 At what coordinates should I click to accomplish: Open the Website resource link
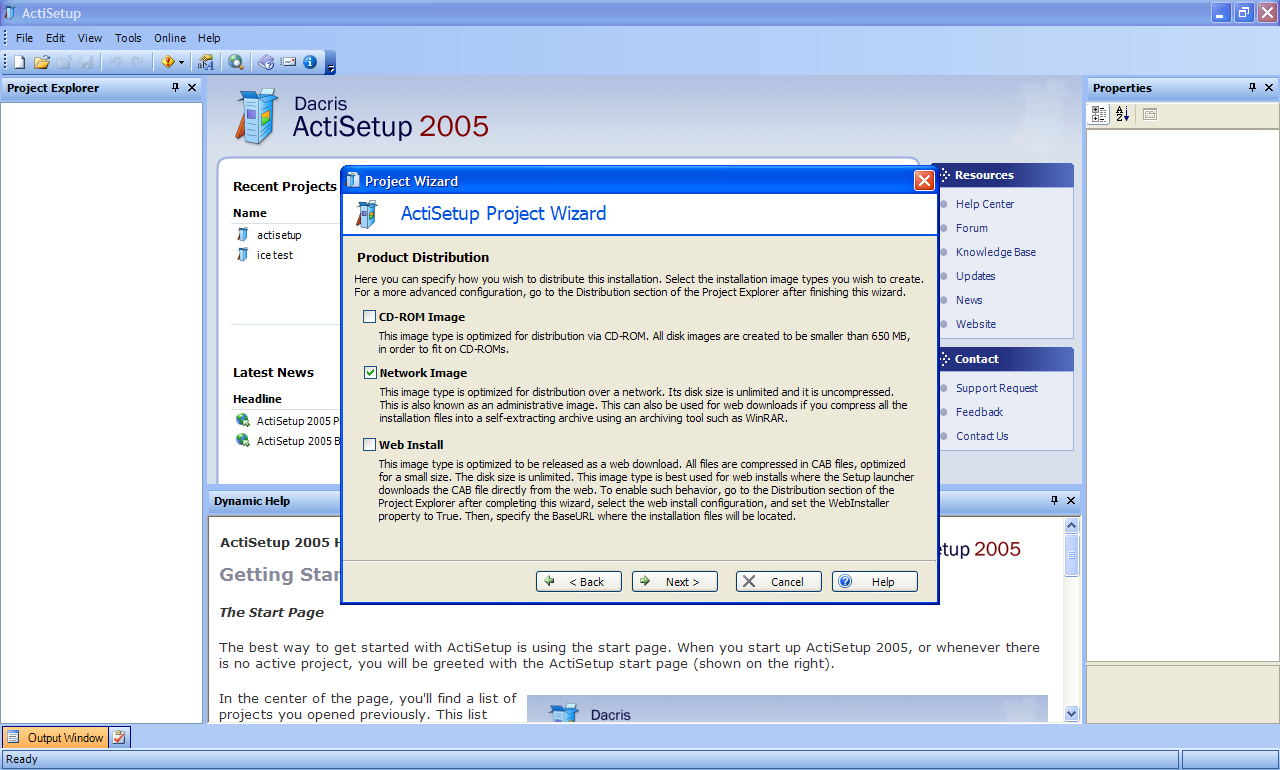click(975, 324)
